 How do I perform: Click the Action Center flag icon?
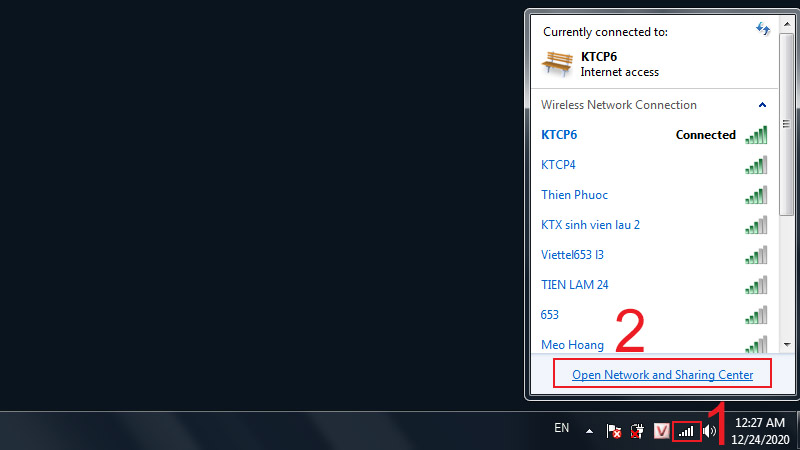click(x=614, y=431)
